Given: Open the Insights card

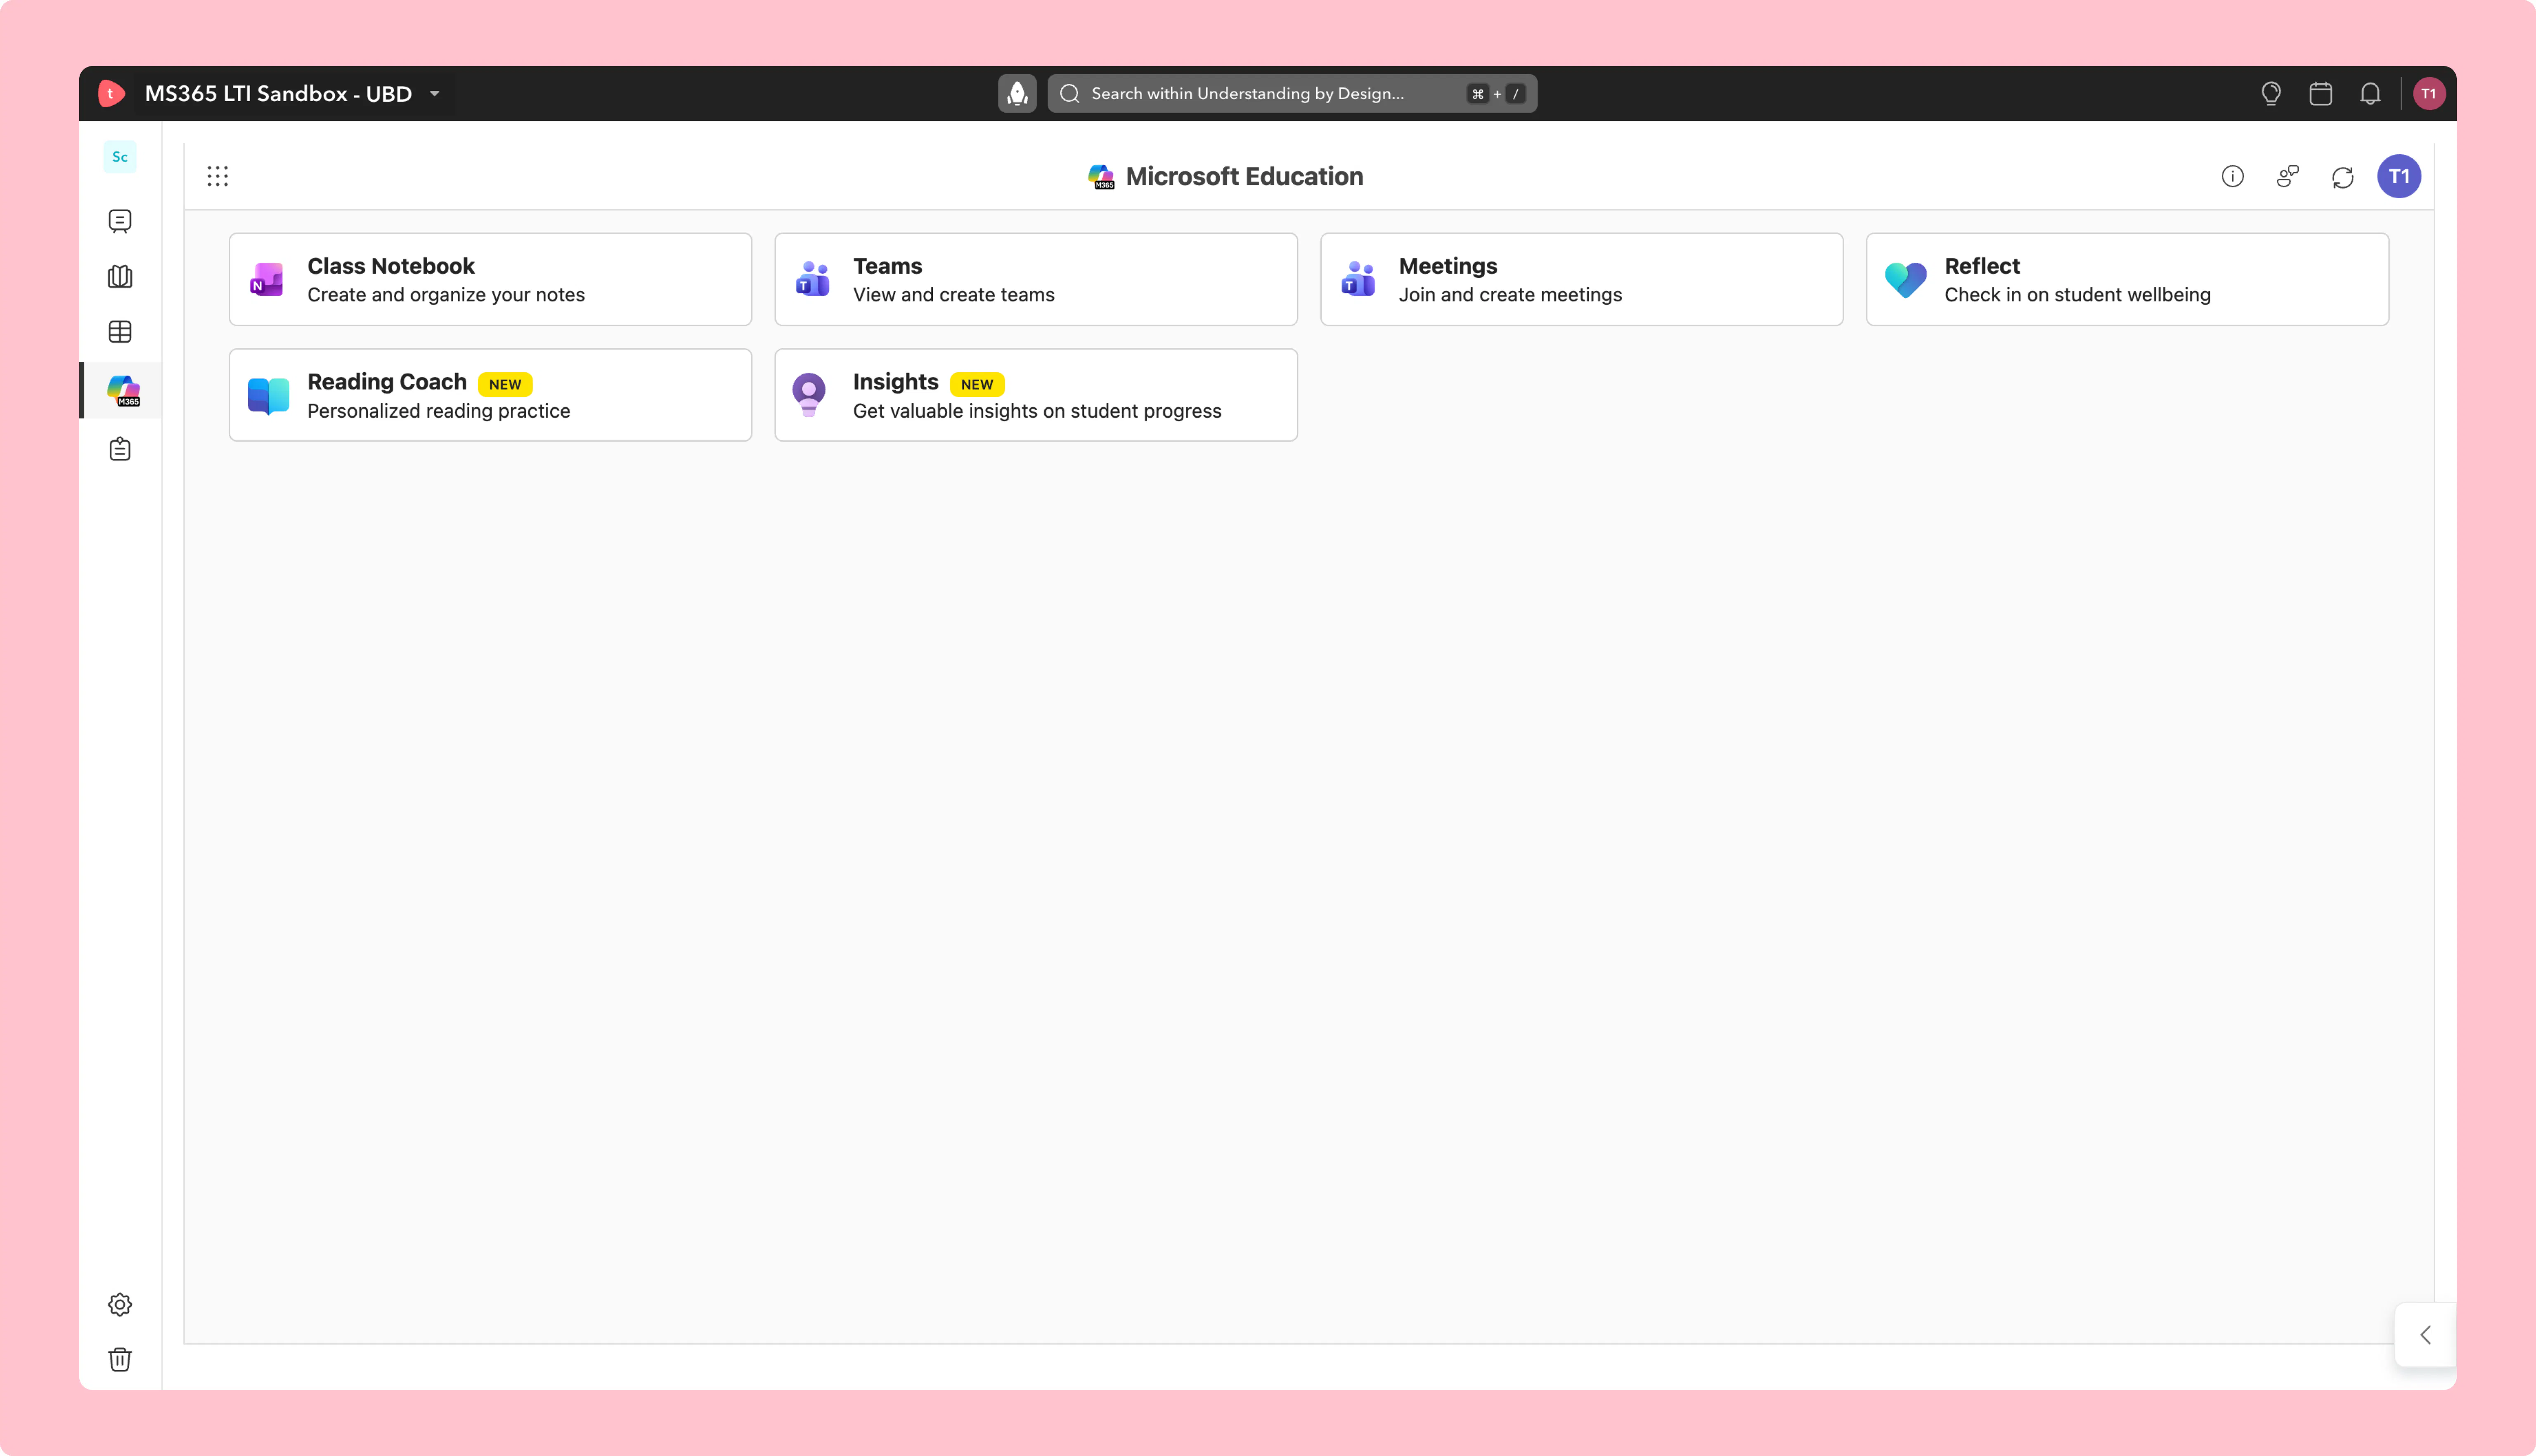Looking at the screenshot, I should click(1036, 395).
